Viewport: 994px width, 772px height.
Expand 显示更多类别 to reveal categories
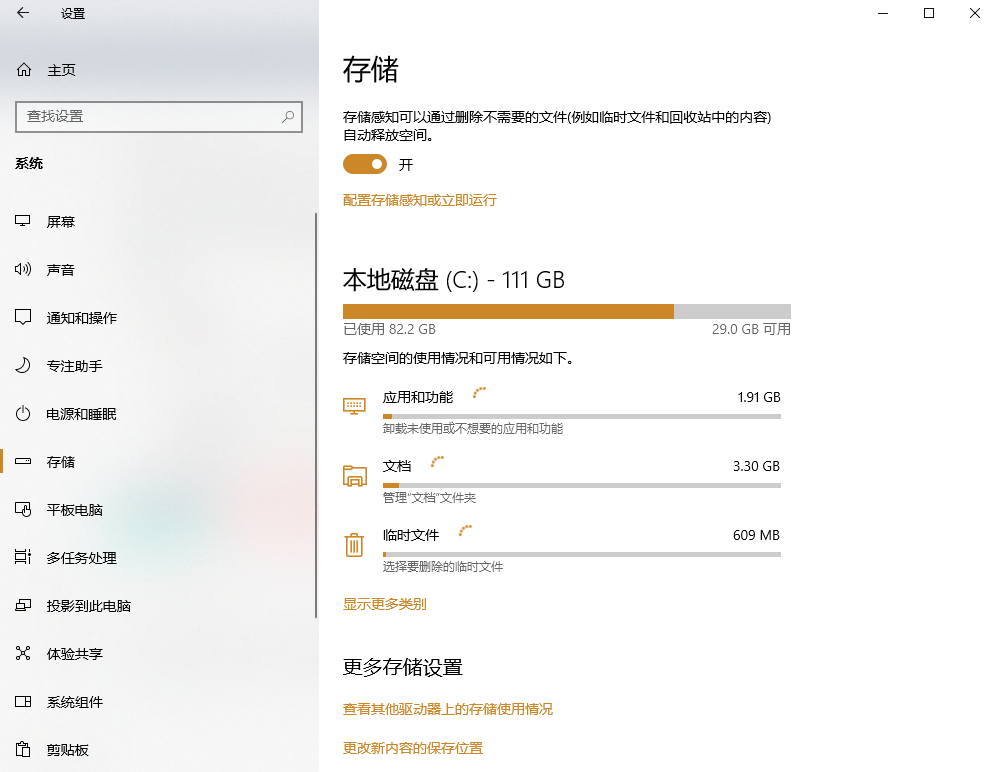384,604
